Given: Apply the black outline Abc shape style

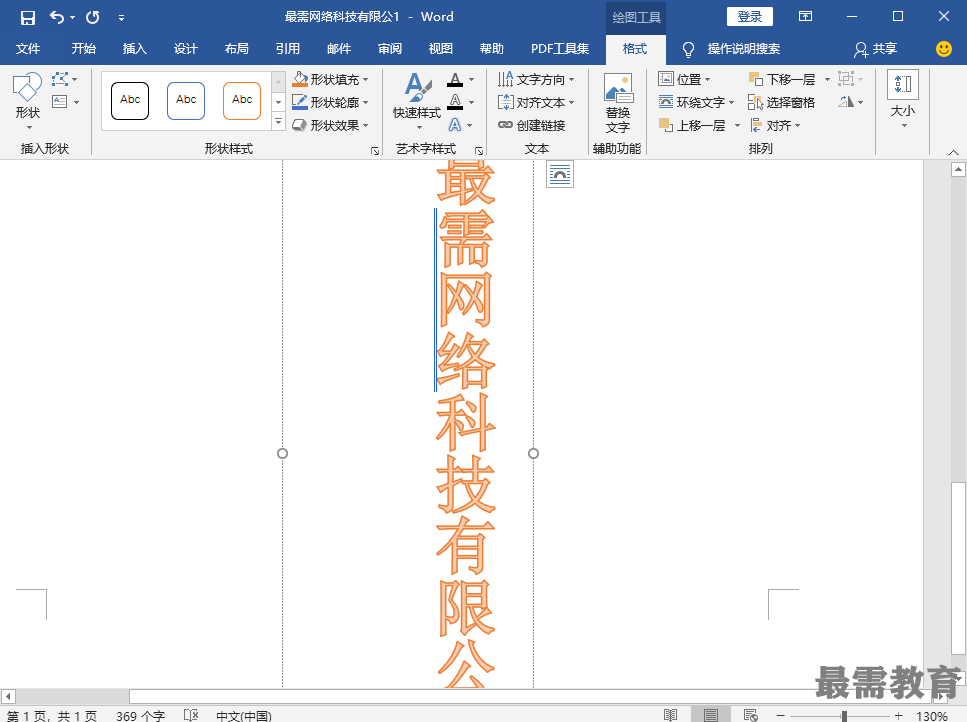Looking at the screenshot, I should (130, 100).
